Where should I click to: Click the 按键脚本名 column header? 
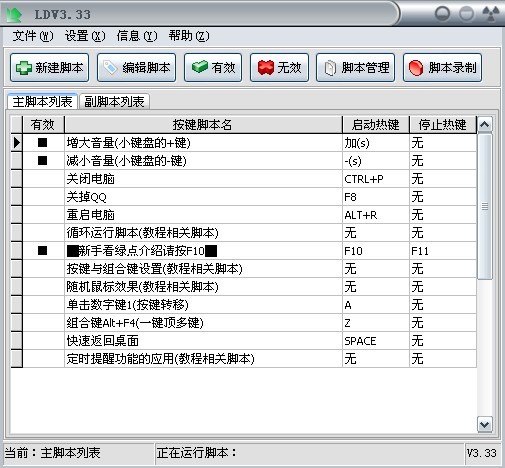203,125
